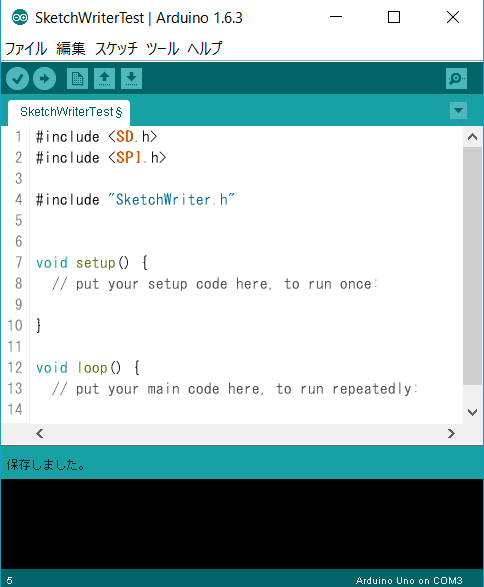The height and width of the screenshot is (587, 484).
Task: Click line number 12 in the gutter
Action: (x=15, y=368)
